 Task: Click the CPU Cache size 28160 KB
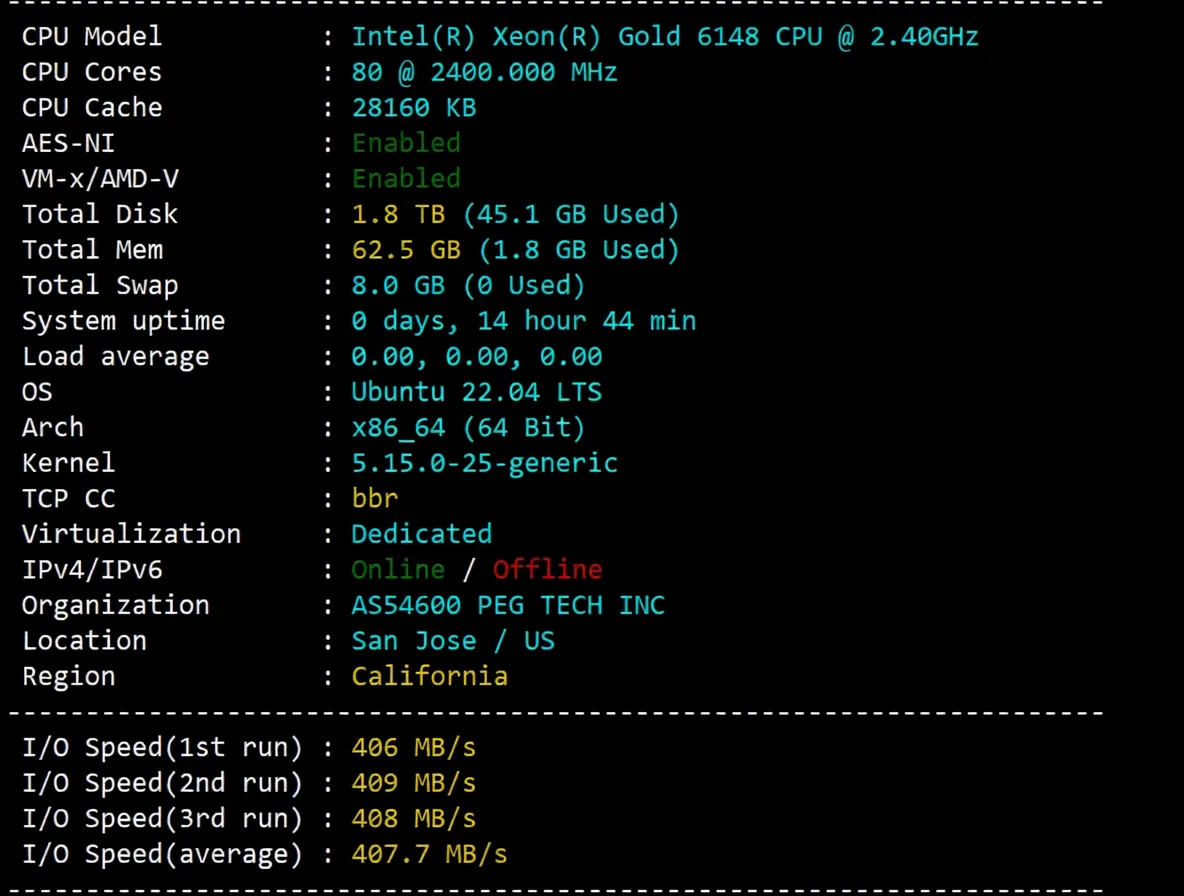[x=413, y=107]
